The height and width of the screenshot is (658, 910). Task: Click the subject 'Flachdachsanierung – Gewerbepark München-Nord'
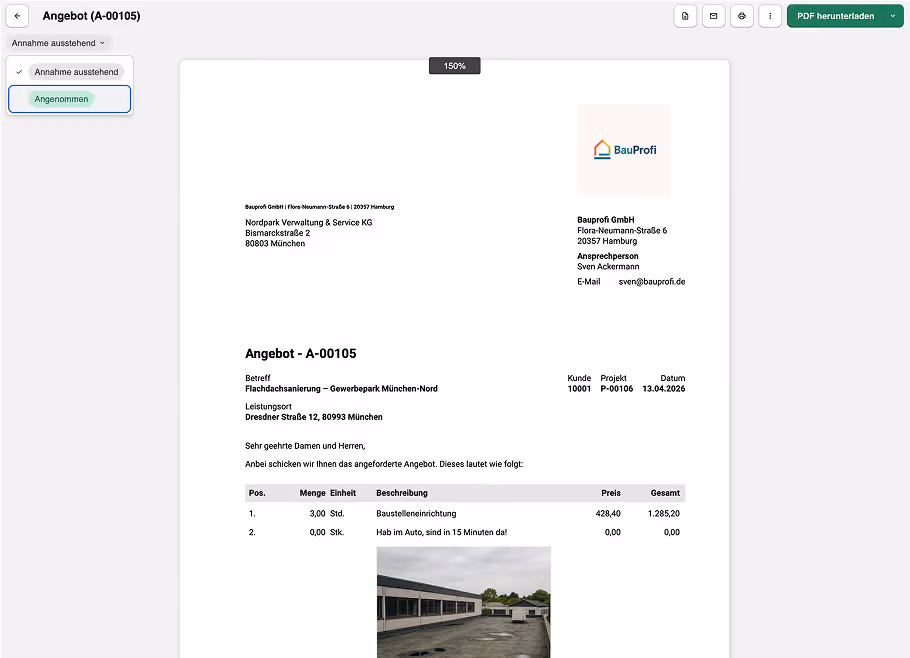click(x=341, y=389)
